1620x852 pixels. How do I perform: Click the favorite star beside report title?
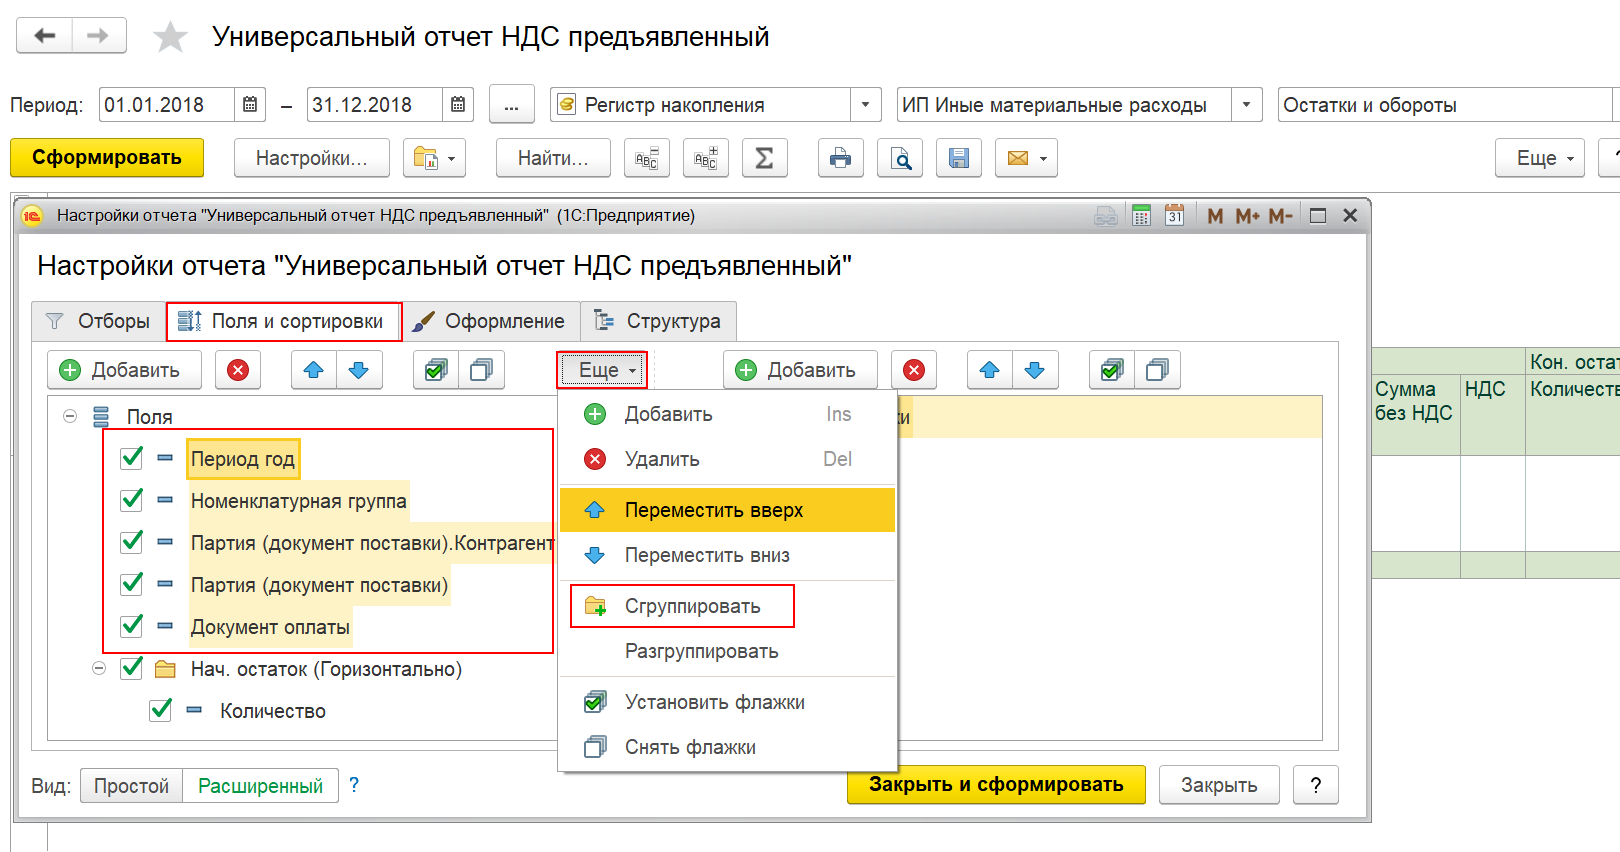[170, 38]
